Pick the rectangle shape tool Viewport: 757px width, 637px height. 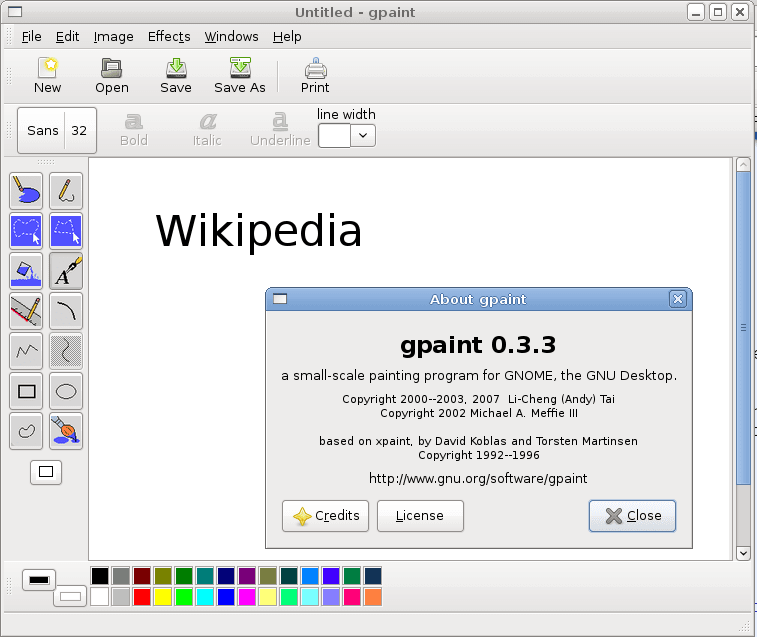pos(26,391)
